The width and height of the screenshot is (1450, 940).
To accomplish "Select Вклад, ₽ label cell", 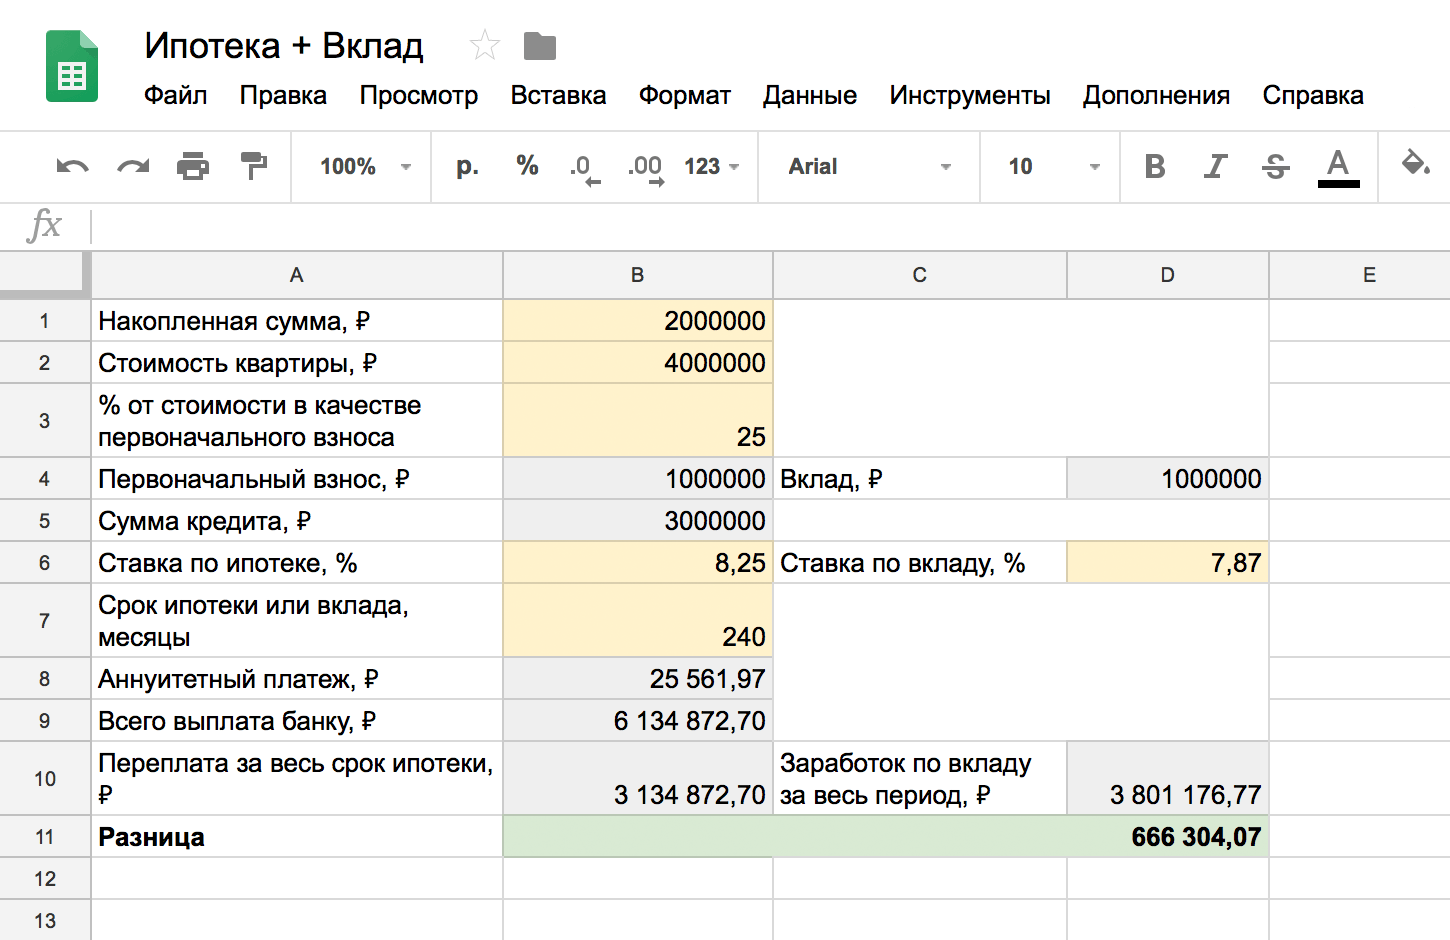I will [x=920, y=479].
